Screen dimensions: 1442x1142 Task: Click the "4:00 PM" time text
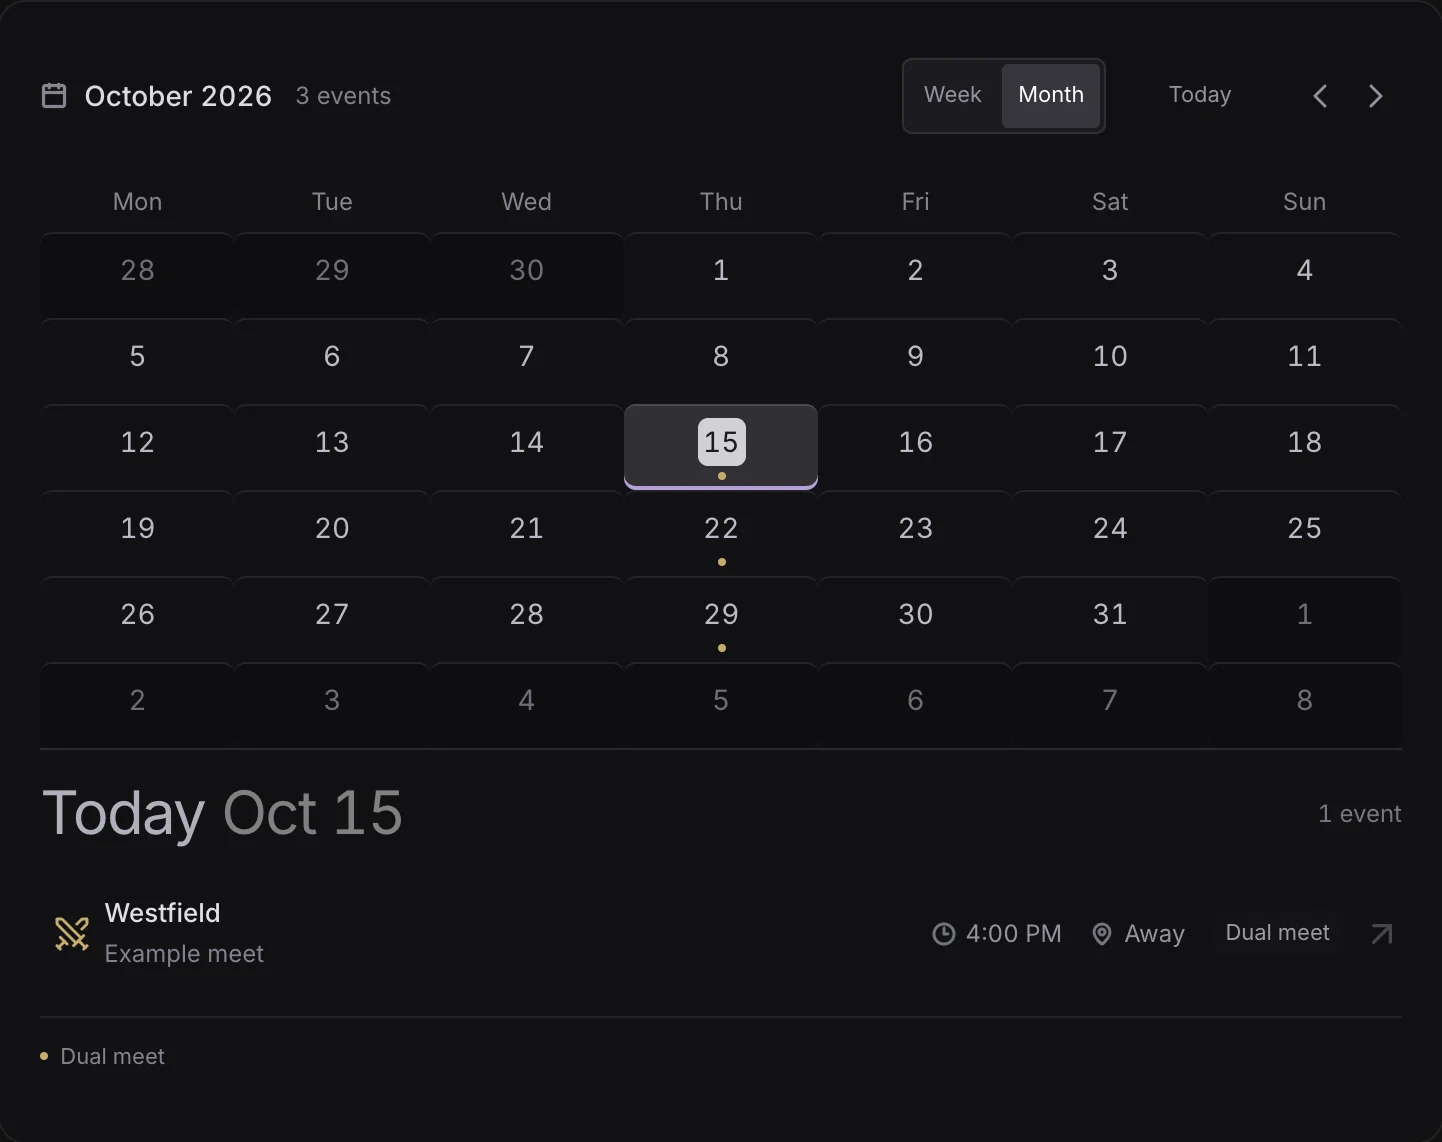1014,934
